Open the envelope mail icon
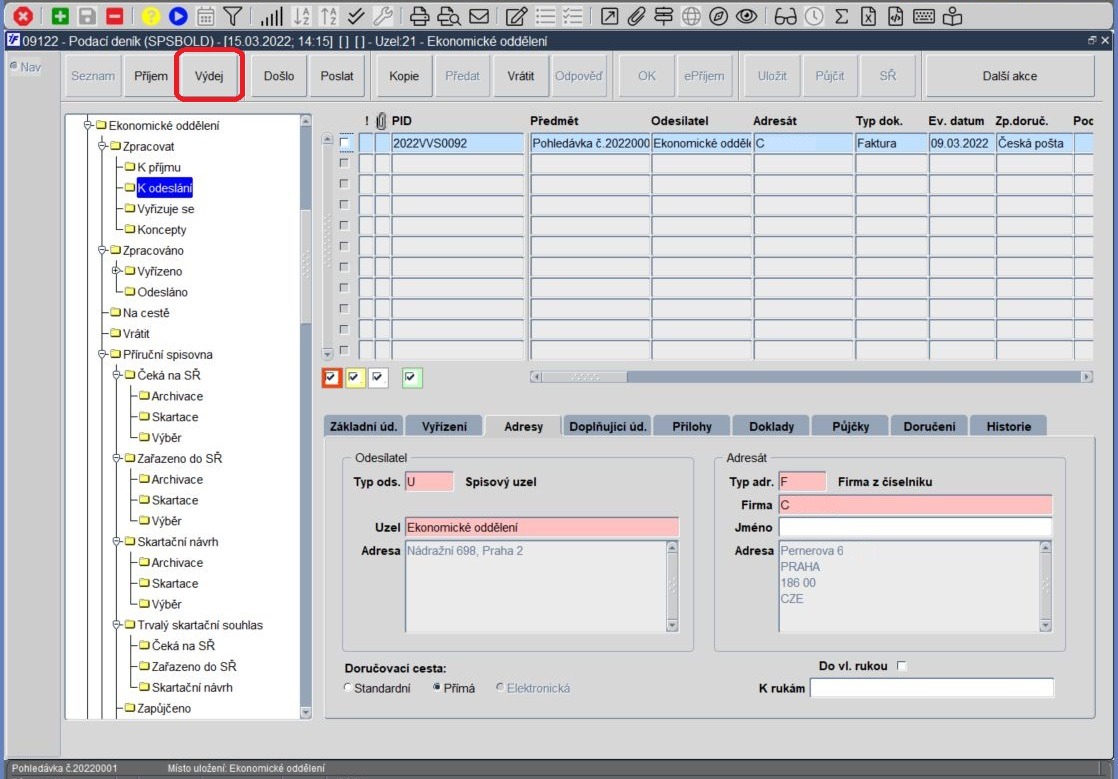The width and height of the screenshot is (1118, 779). (x=479, y=16)
